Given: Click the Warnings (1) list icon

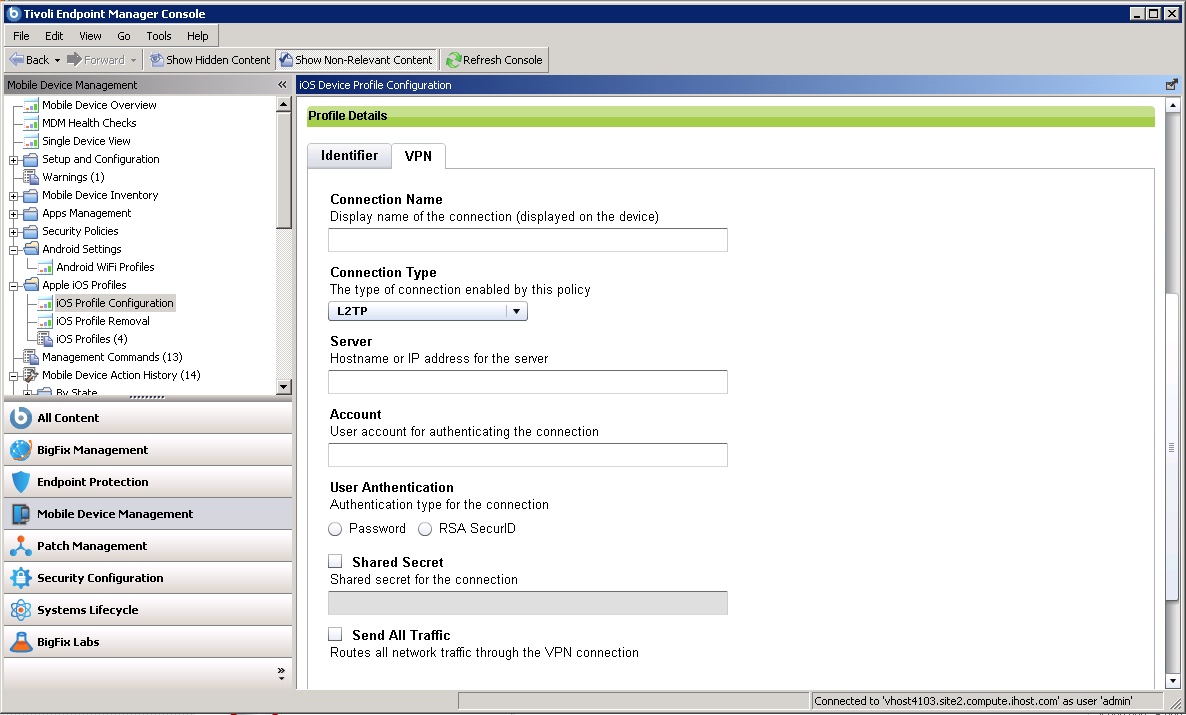Looking at the screenshot, I should [31, 177].
